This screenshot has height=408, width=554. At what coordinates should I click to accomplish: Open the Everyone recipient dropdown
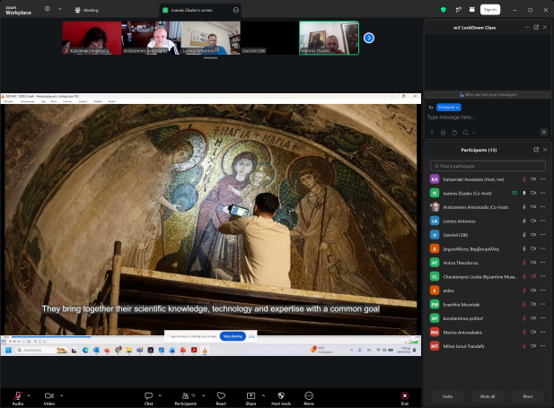click(x=448, y=107)
